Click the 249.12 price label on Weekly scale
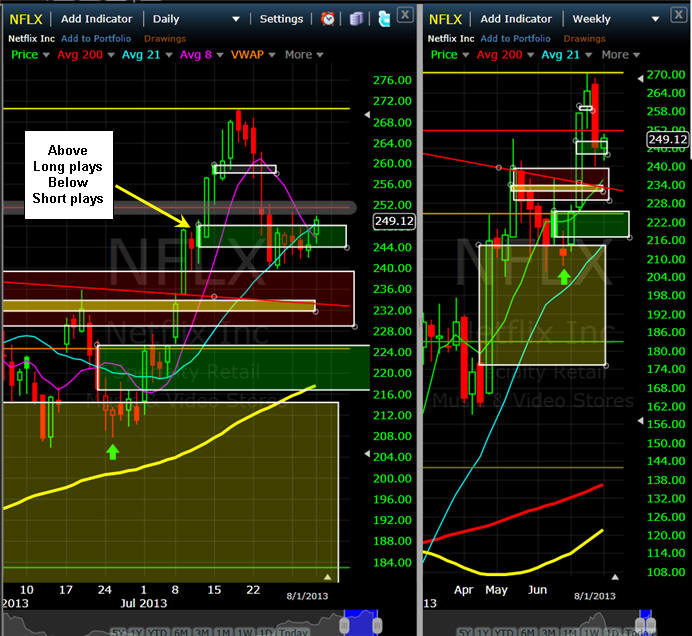 (x=668, y=139)
